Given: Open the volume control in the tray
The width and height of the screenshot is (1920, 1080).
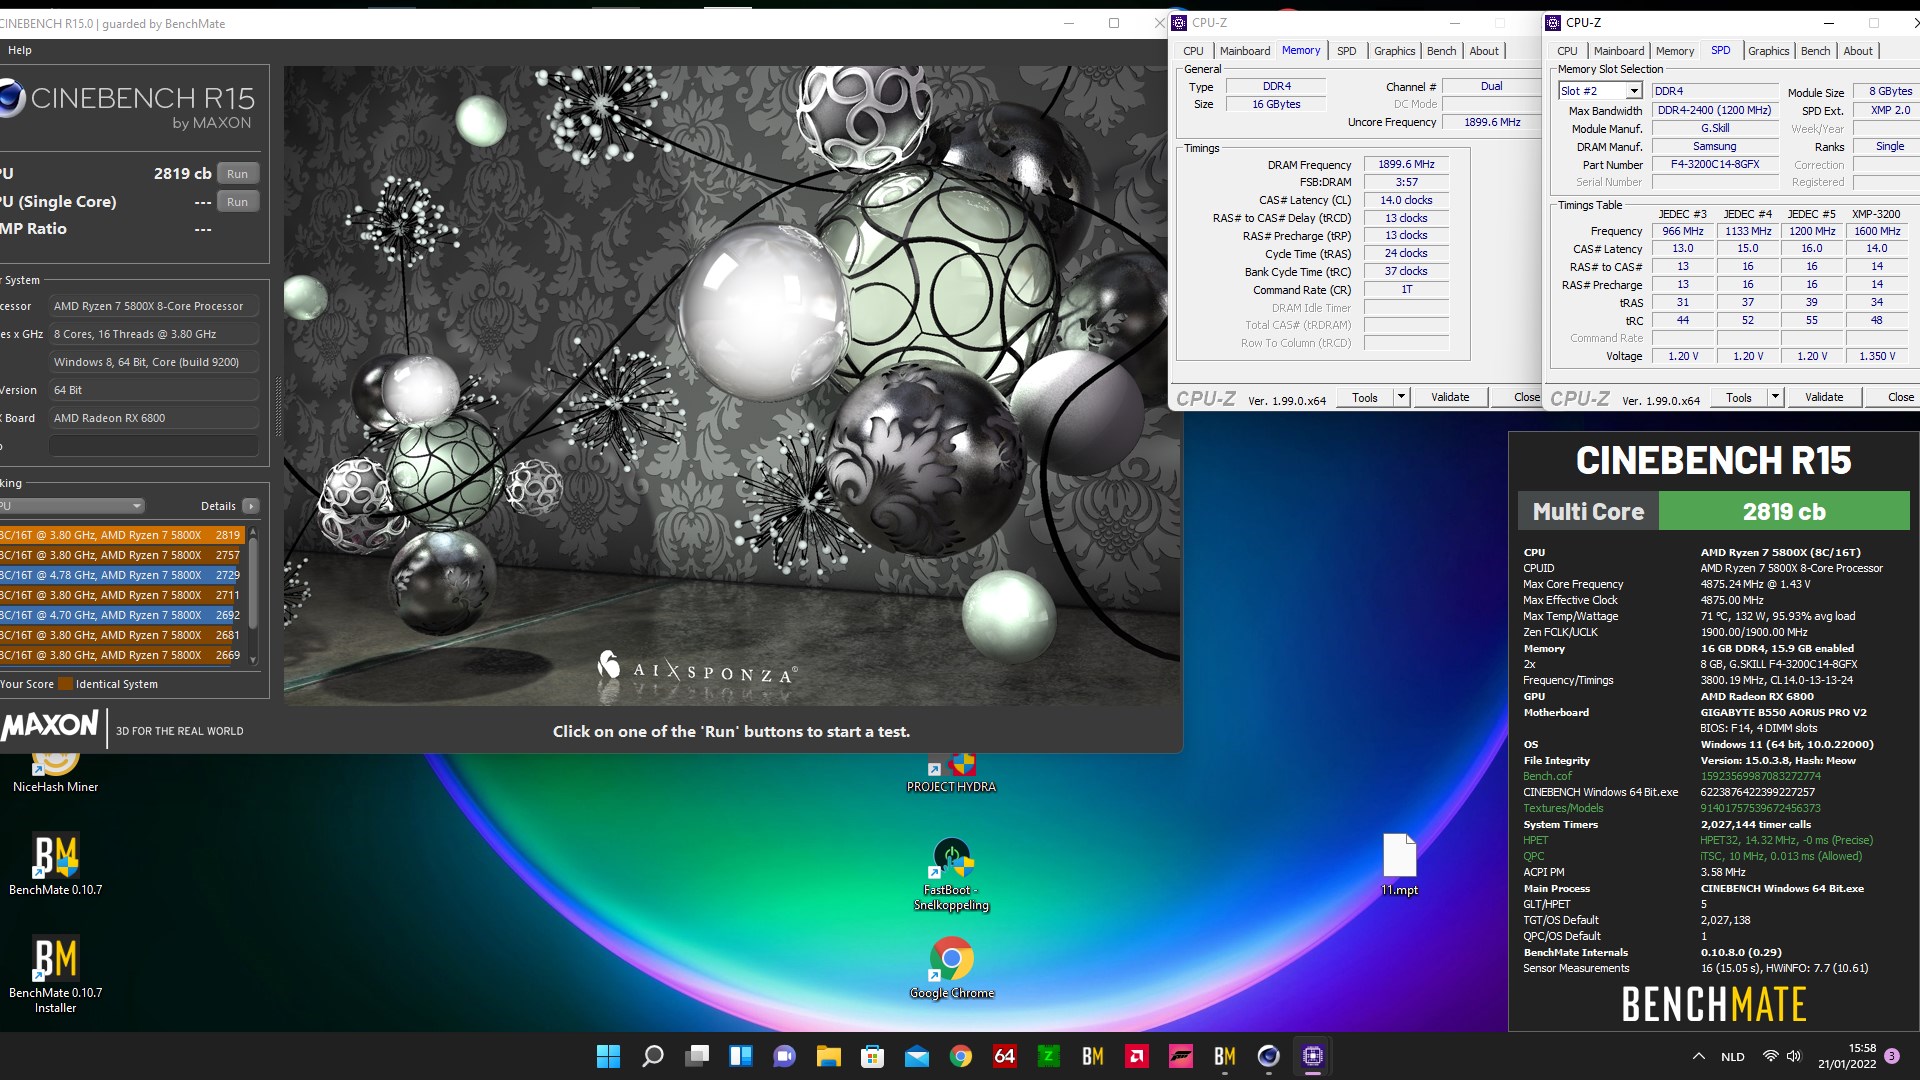Looking at the screenshot, I should click(1794, 1056).
